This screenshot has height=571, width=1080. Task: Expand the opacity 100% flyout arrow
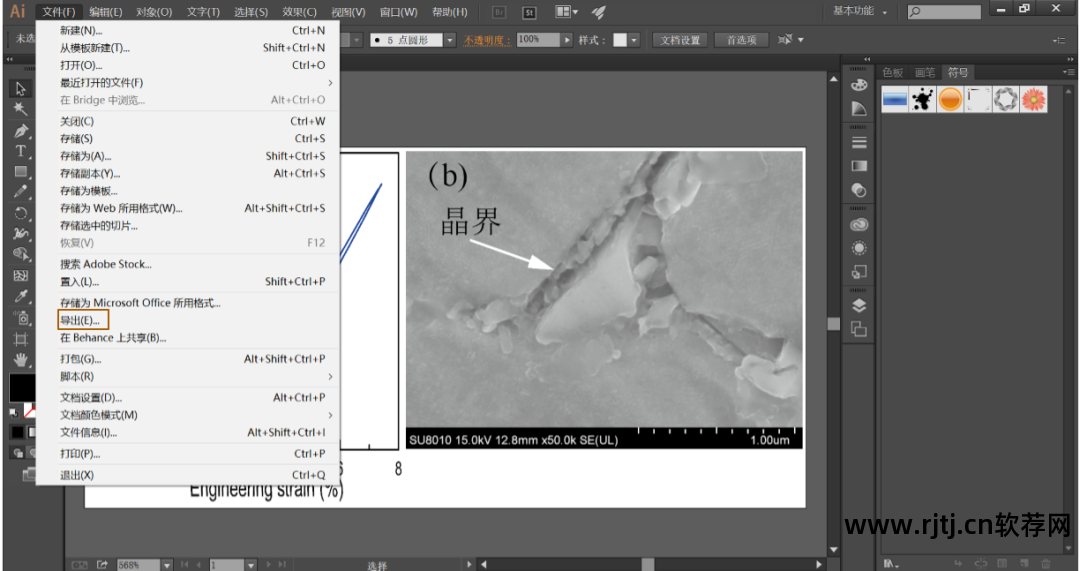point(567,40)
